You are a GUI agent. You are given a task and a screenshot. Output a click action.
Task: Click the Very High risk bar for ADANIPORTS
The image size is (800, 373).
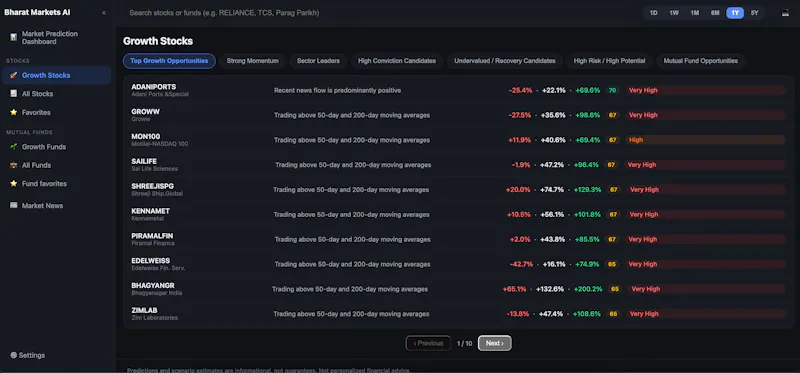(x=706, y=90)
